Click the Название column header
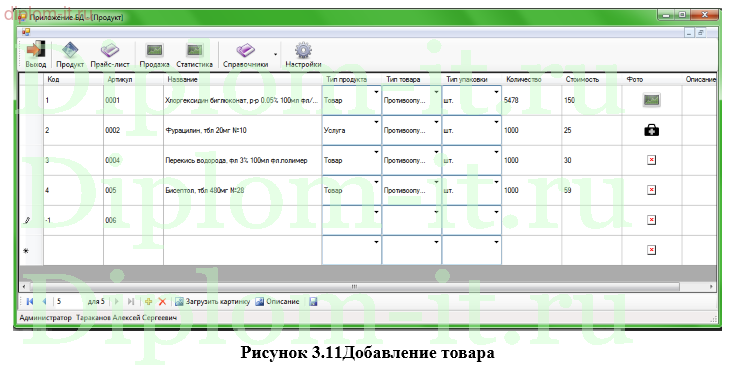 (243, 79)
